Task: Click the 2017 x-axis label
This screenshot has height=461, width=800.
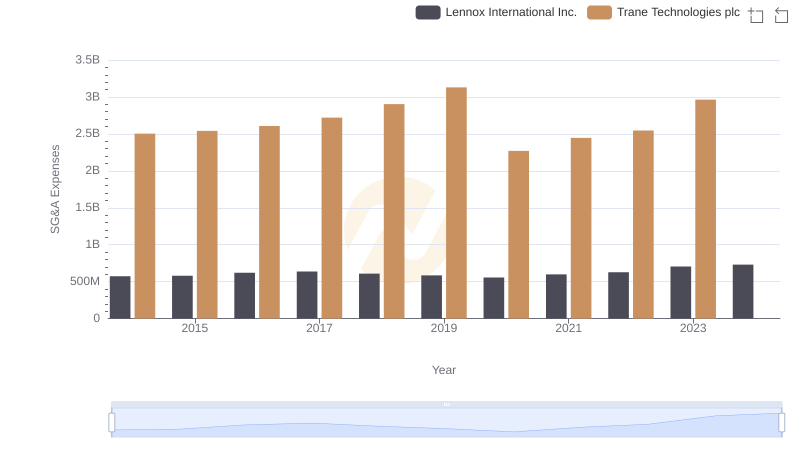Action: click(319, 328)
